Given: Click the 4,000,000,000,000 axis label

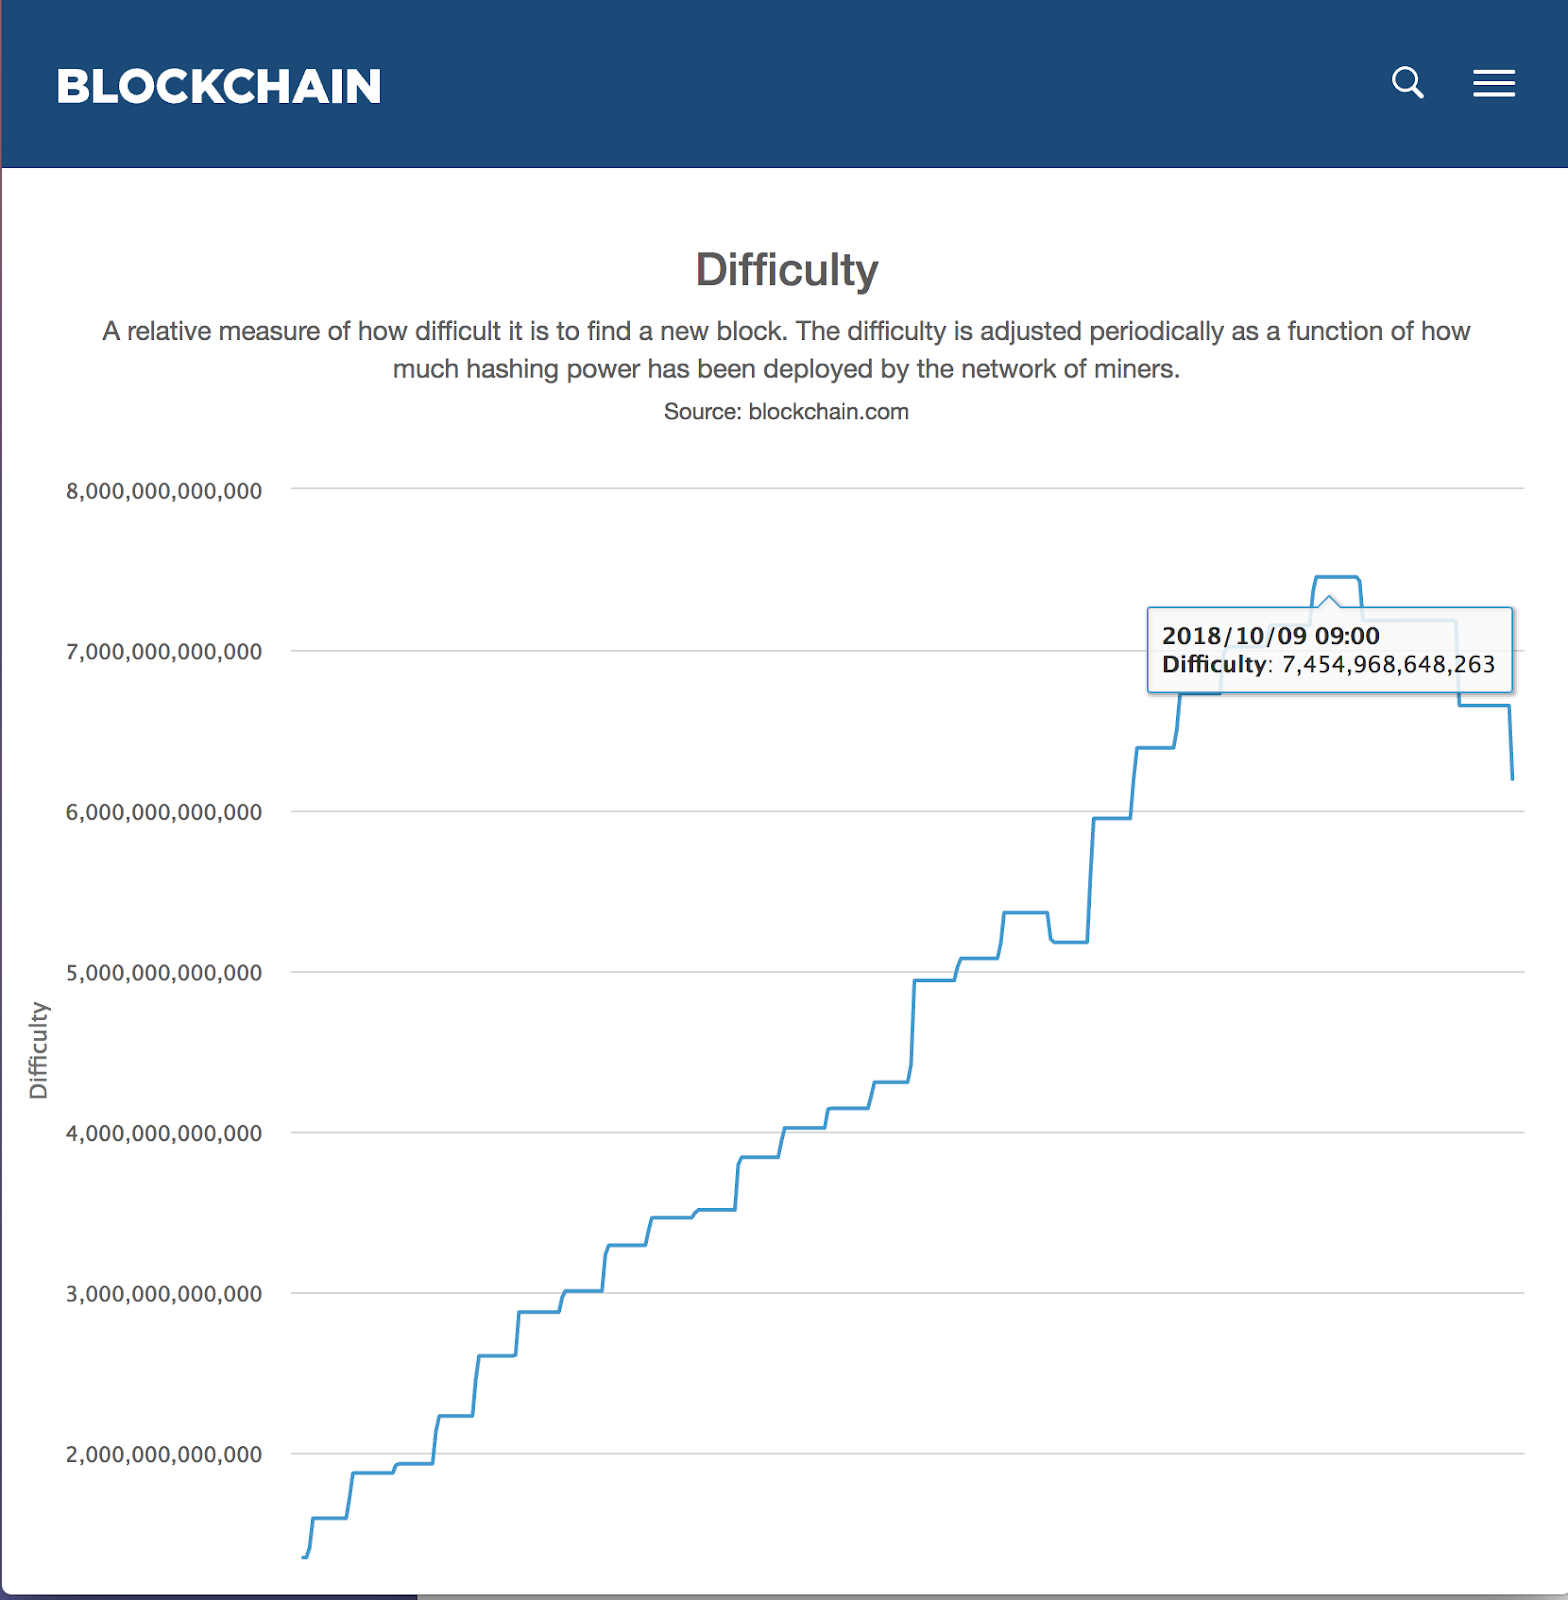Looking at the screenshot, I should 164,1133.
